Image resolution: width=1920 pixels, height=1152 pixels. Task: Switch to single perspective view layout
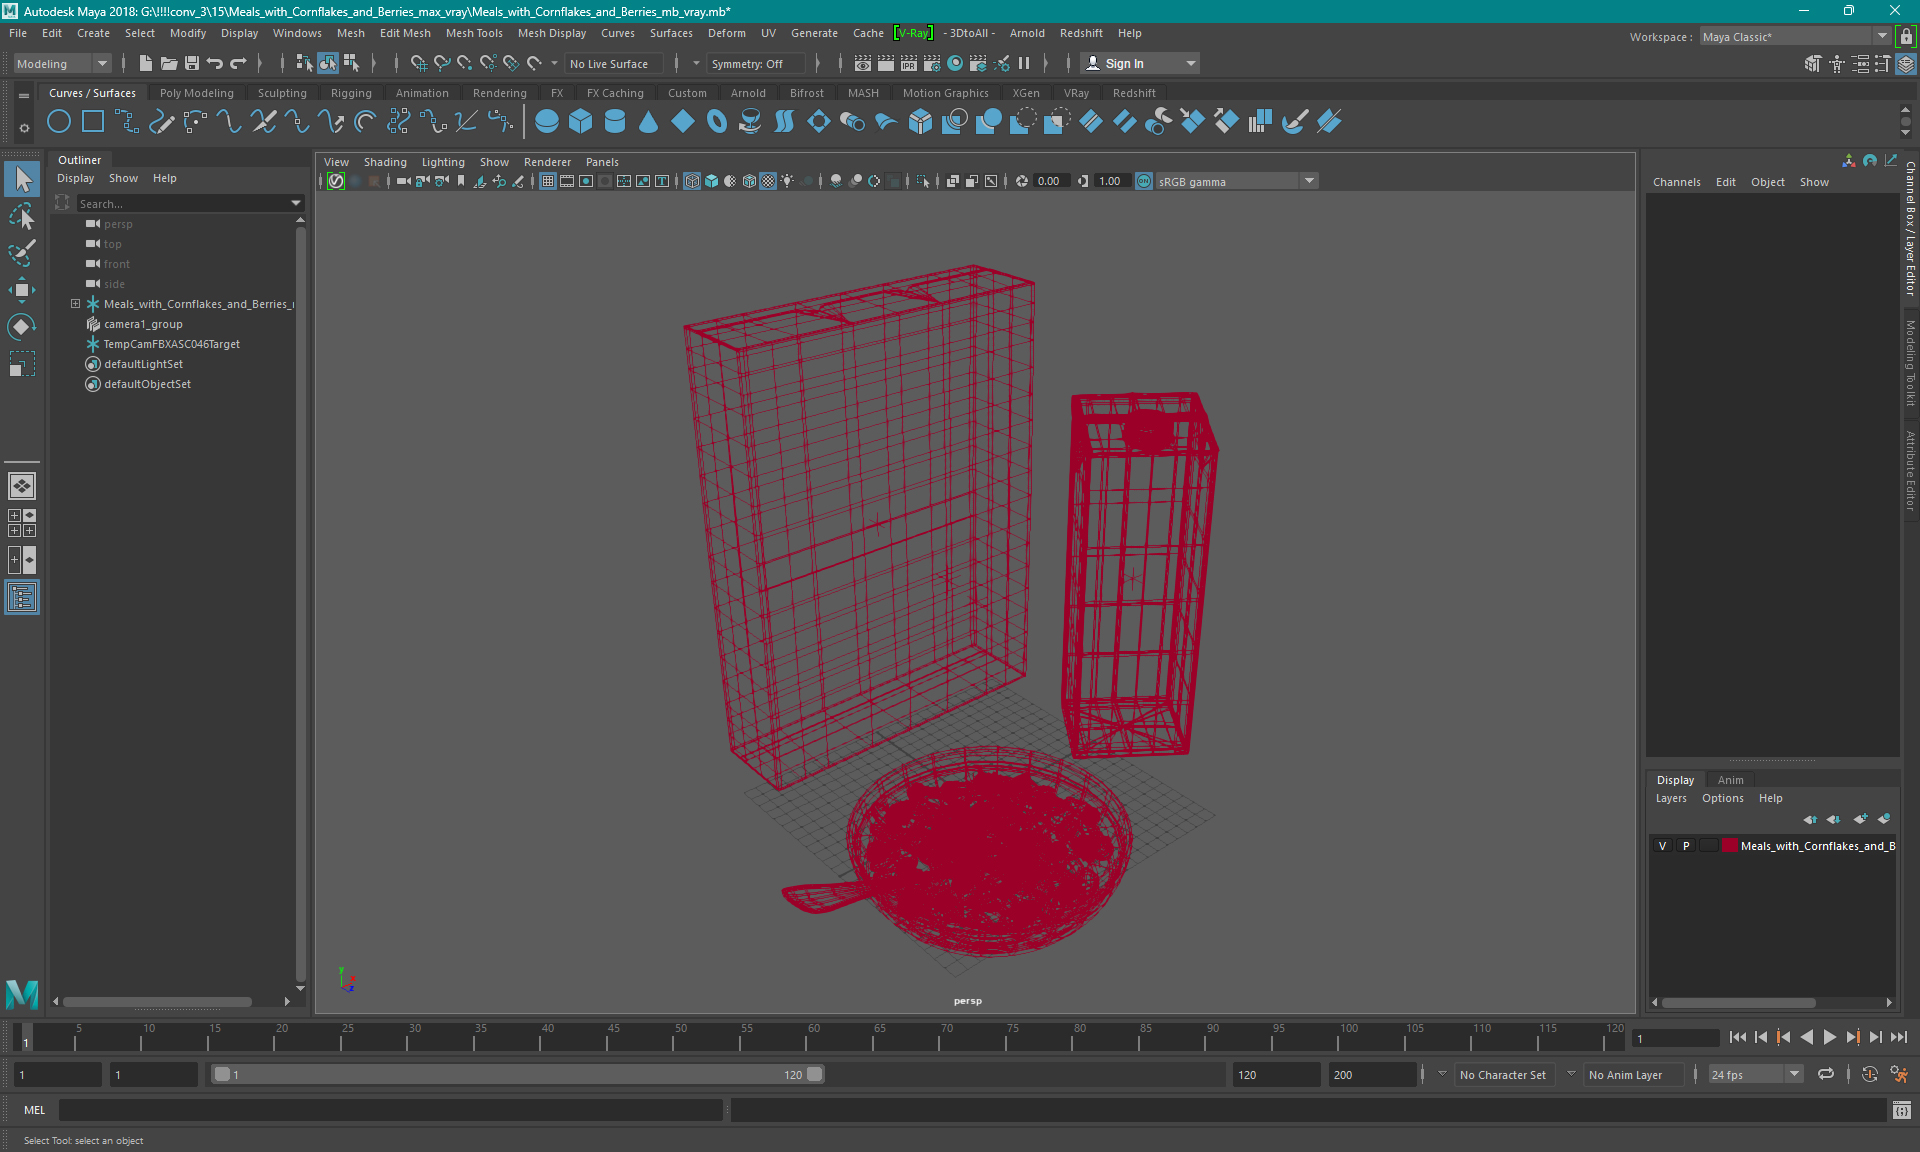coord(22,486)
